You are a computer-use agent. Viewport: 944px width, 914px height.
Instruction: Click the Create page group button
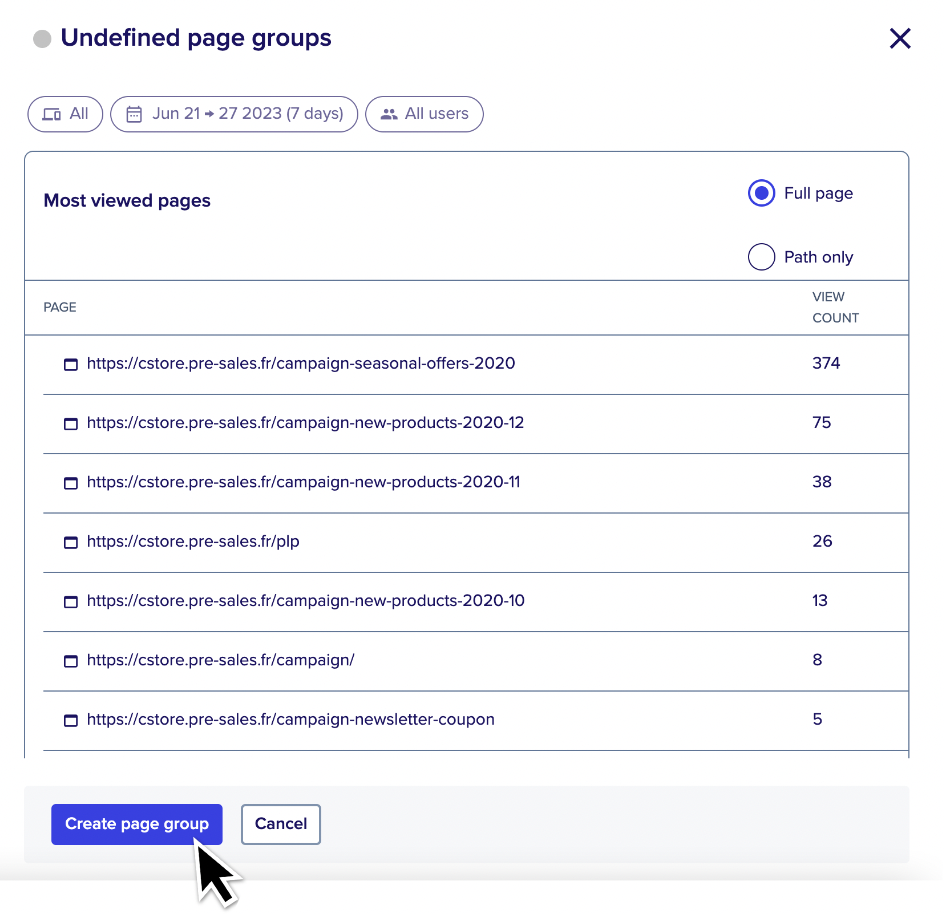click(137, 824)
